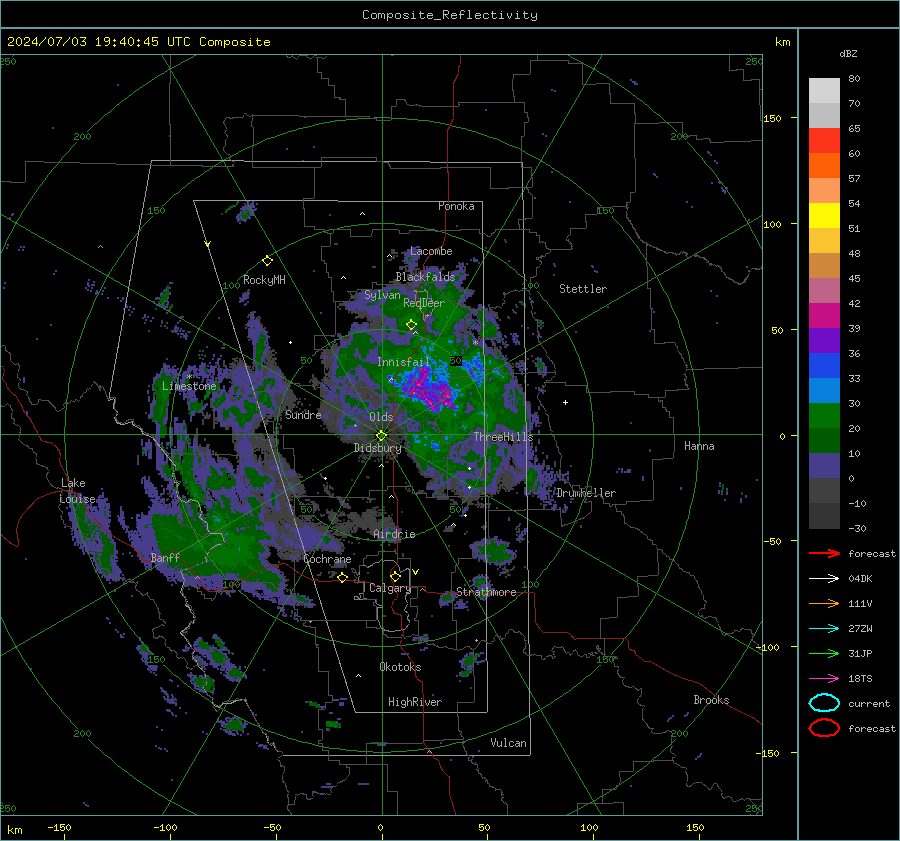This screenshot has height=841, width=900.
Task: Click the 100 tick label on bottom axis
Action: (x=589, y=827)
